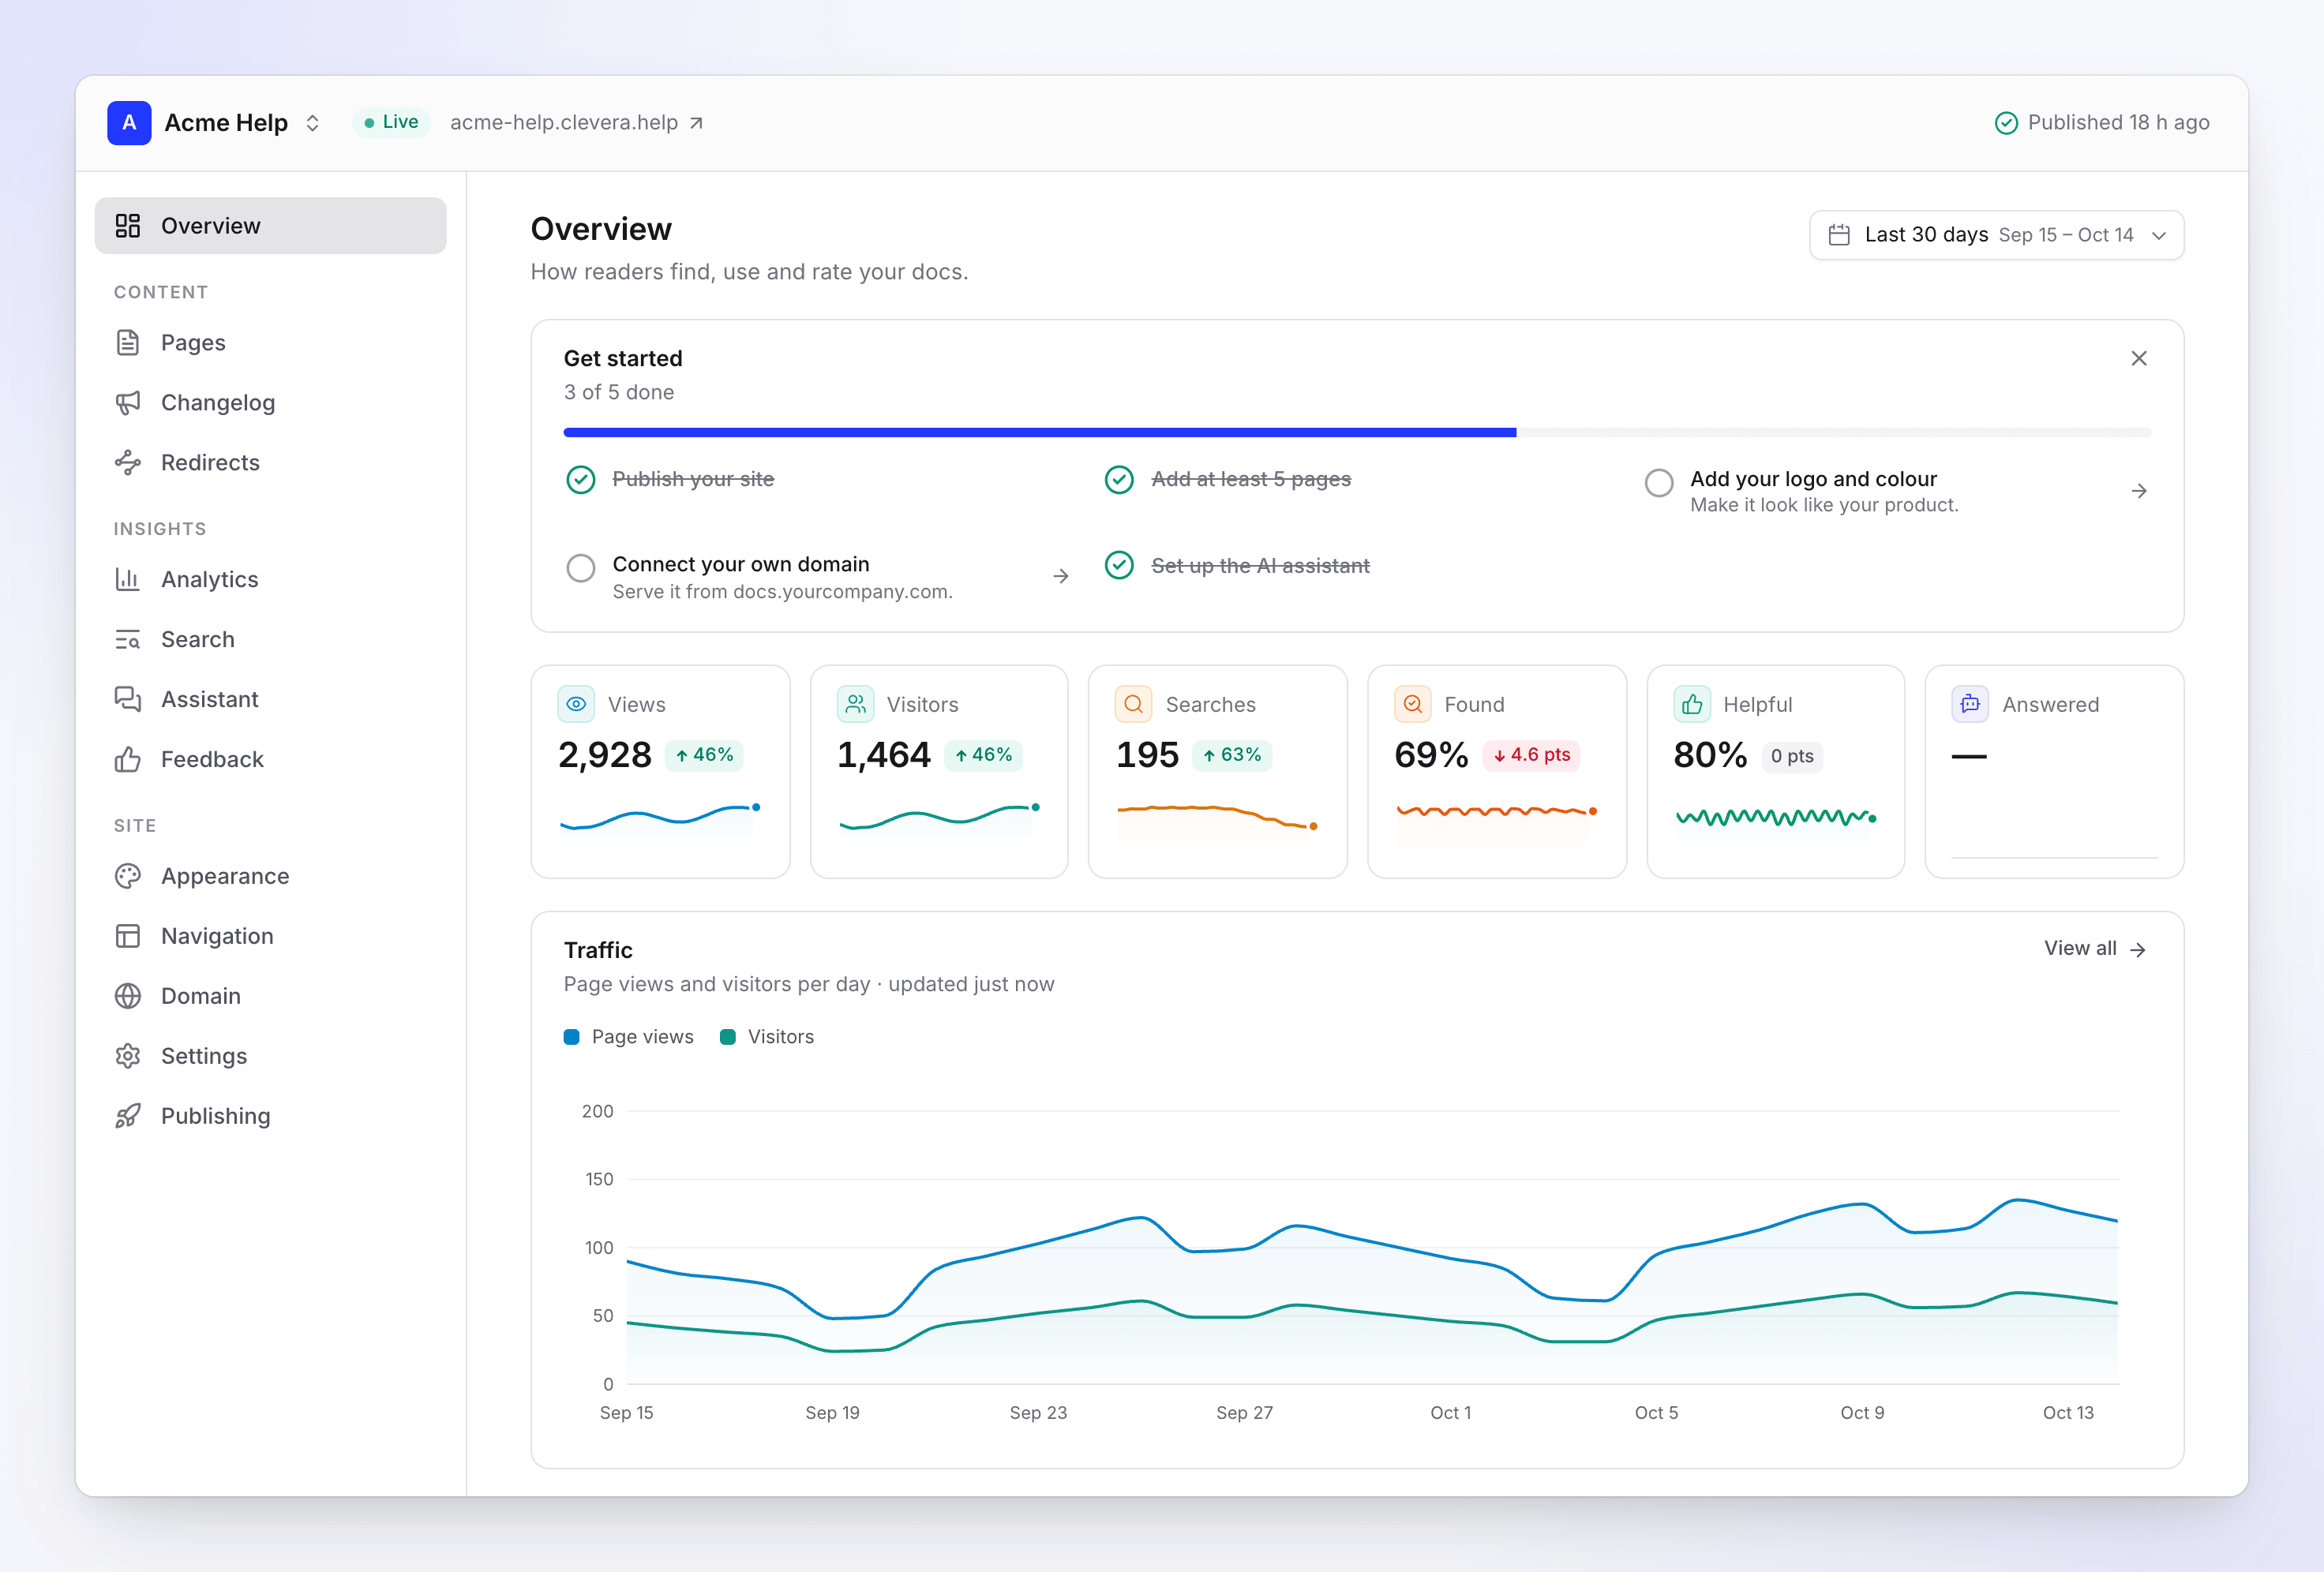
Task: Go to Pages in the sidebar
Action: click(x=271, y=343)
